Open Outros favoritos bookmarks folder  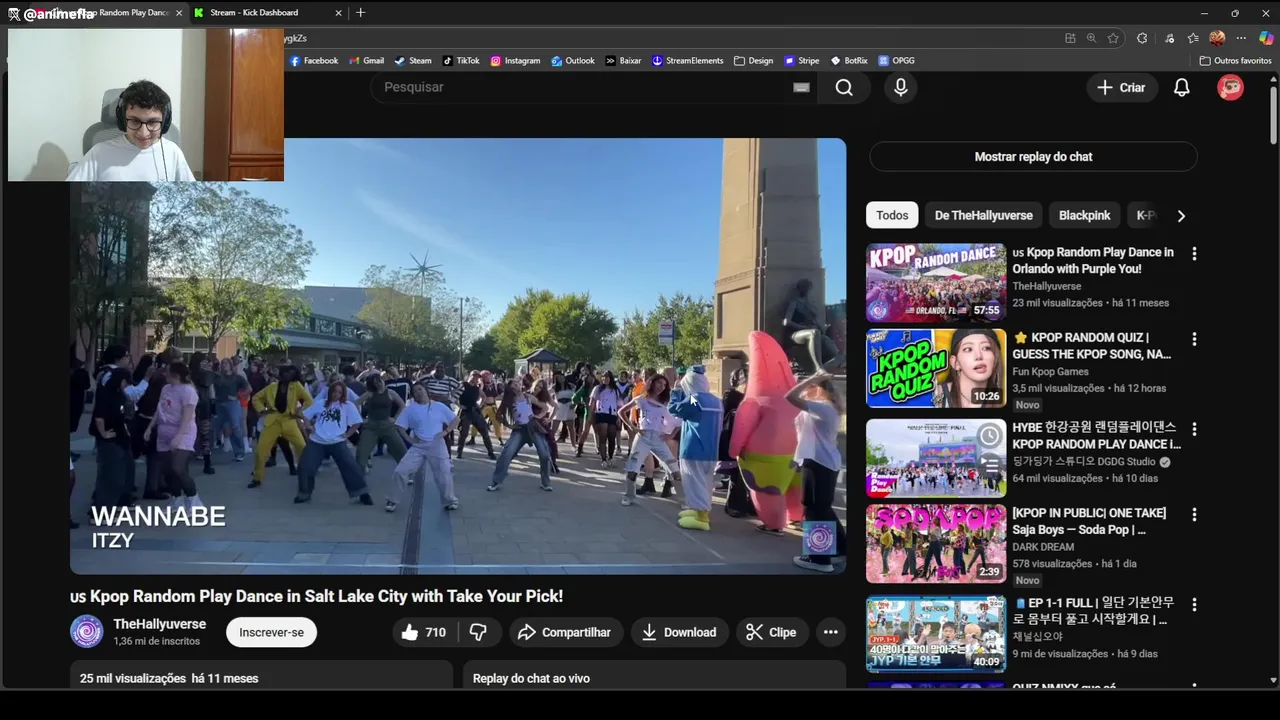point(1235,61)
